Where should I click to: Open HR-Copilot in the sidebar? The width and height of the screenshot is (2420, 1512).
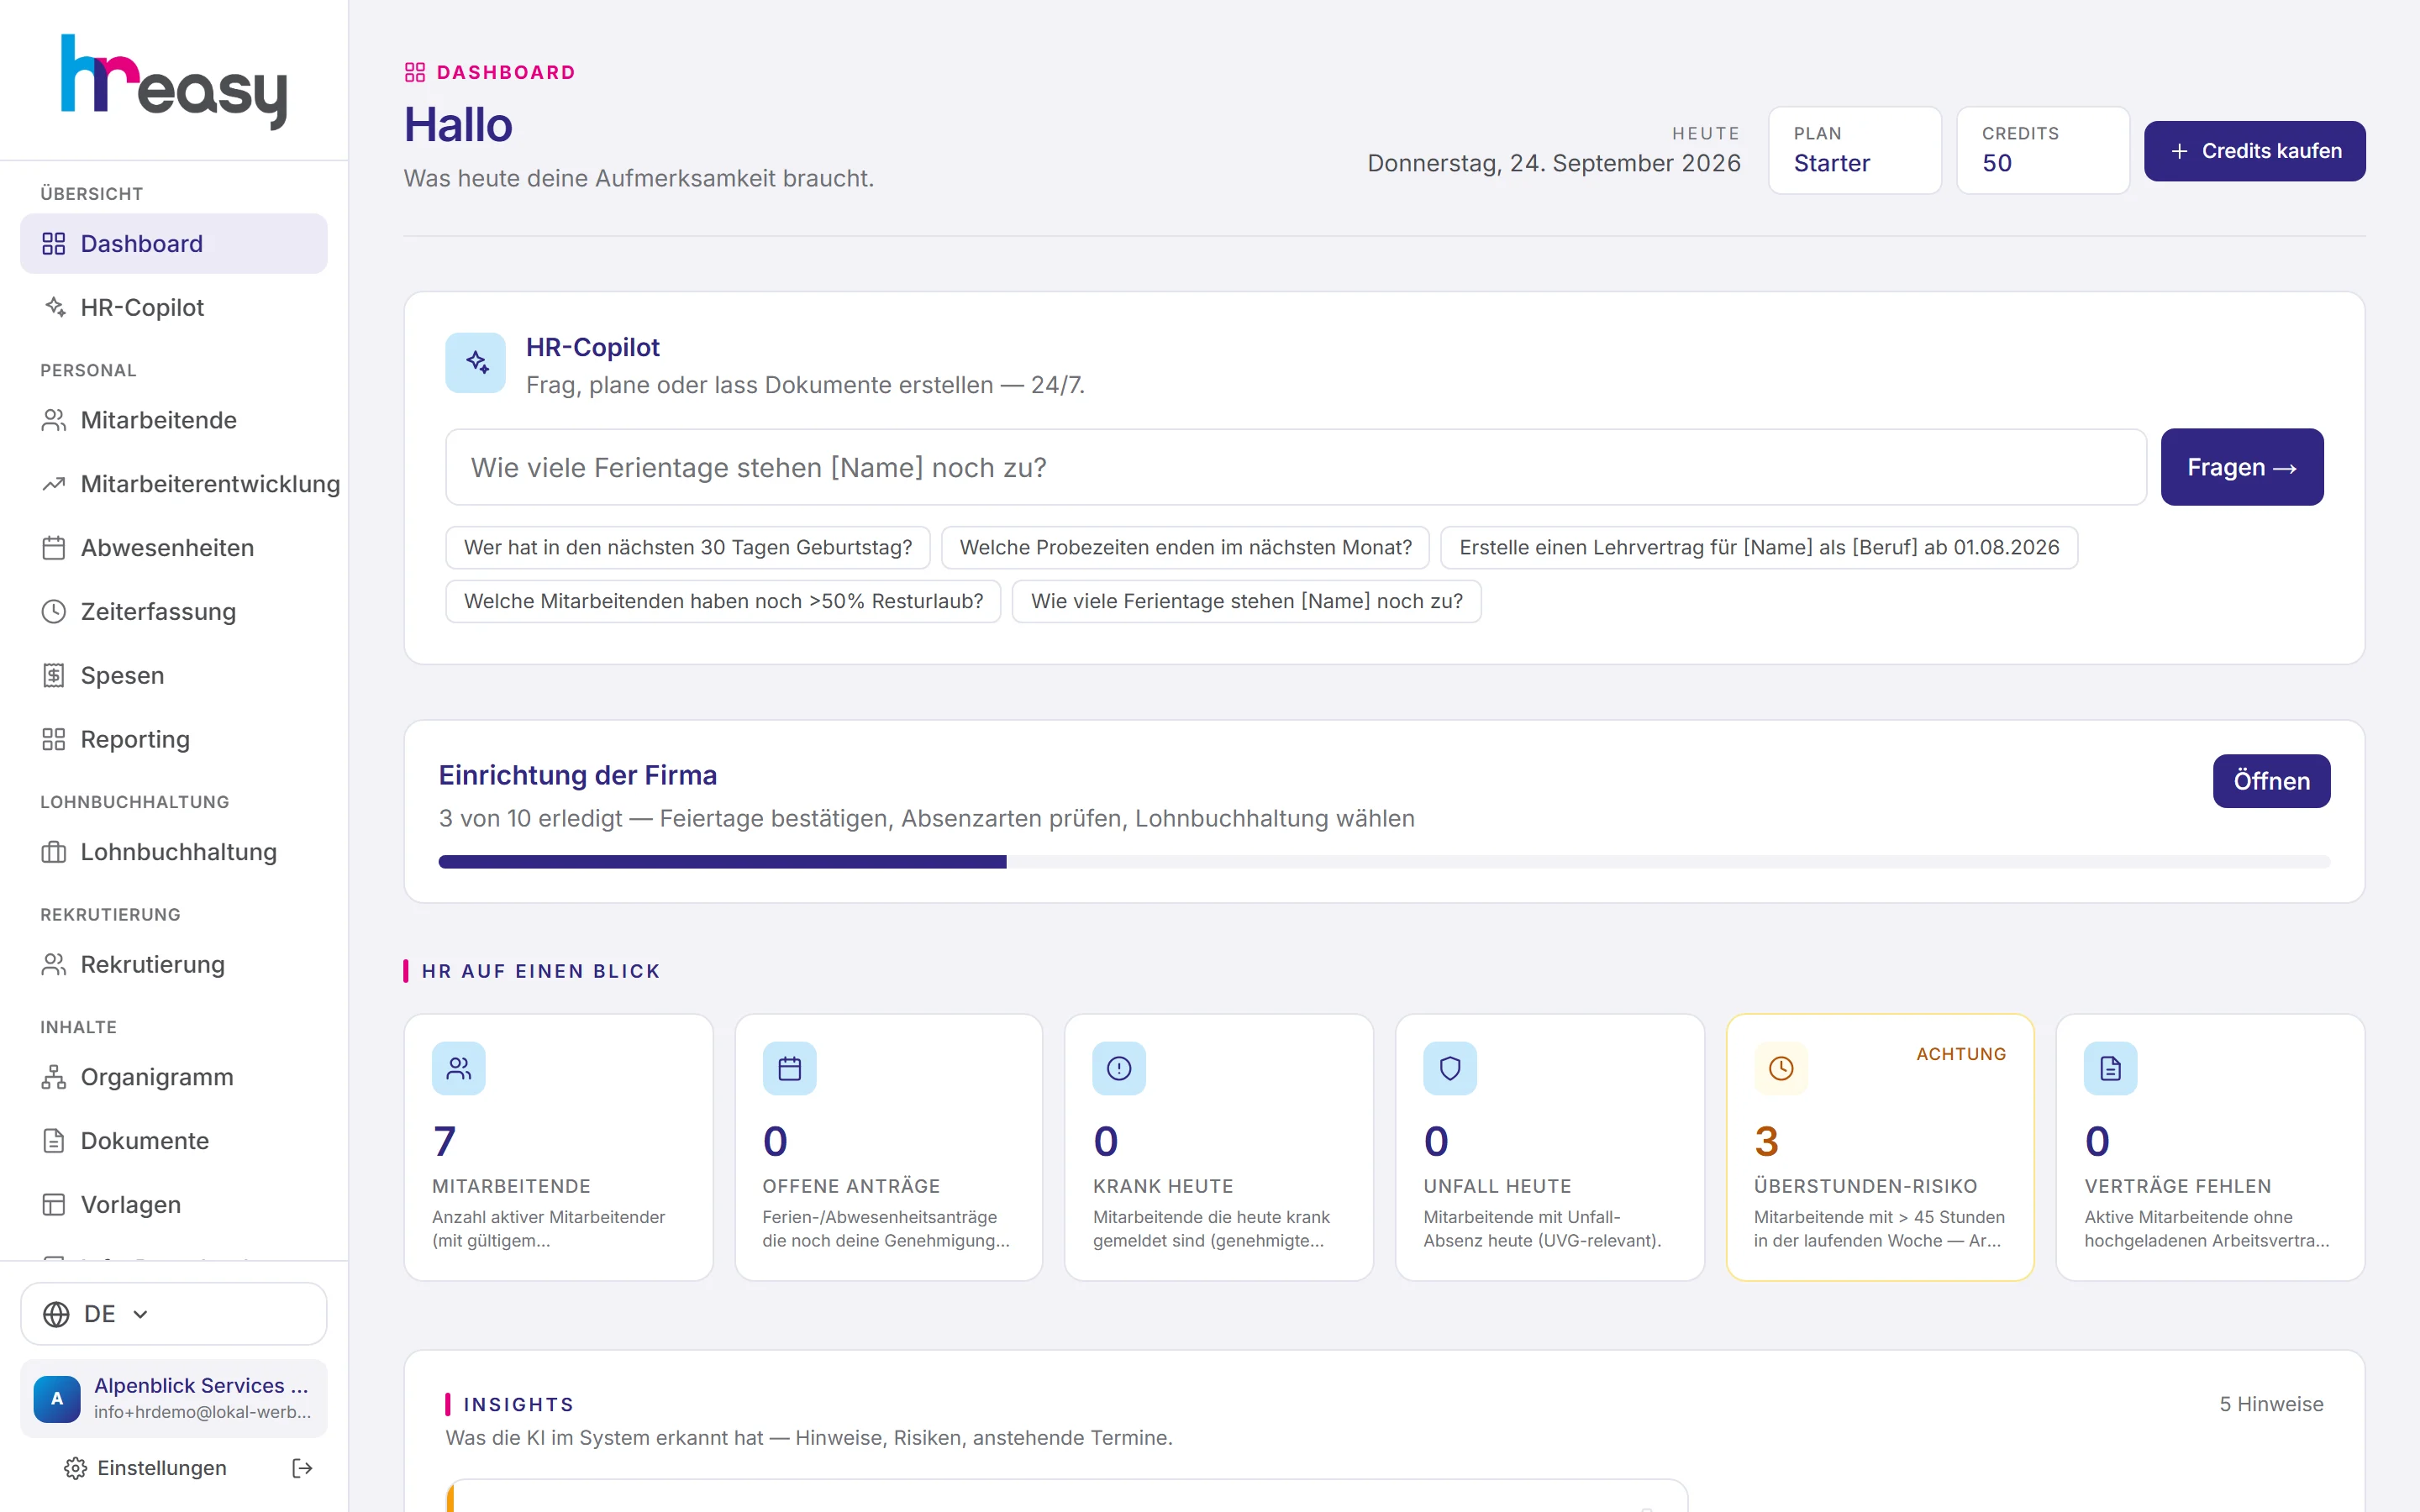pyautogui.click(x=174, y=307)
